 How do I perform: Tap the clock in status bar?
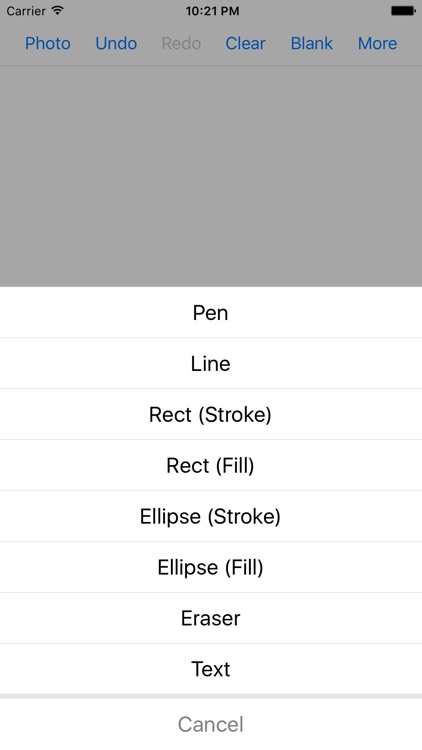point(212,11)
